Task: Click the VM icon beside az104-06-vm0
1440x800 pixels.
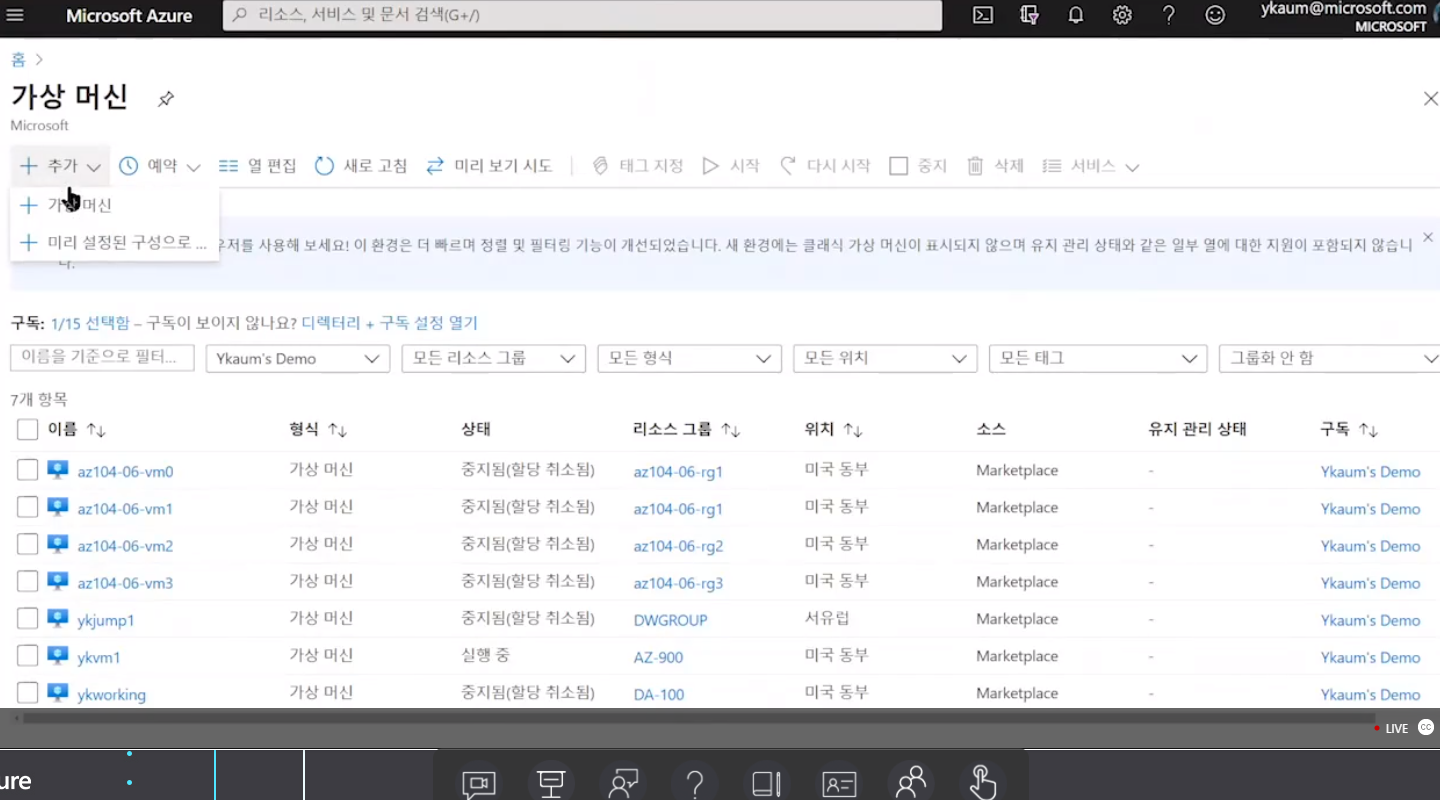Action: [57, 470]
